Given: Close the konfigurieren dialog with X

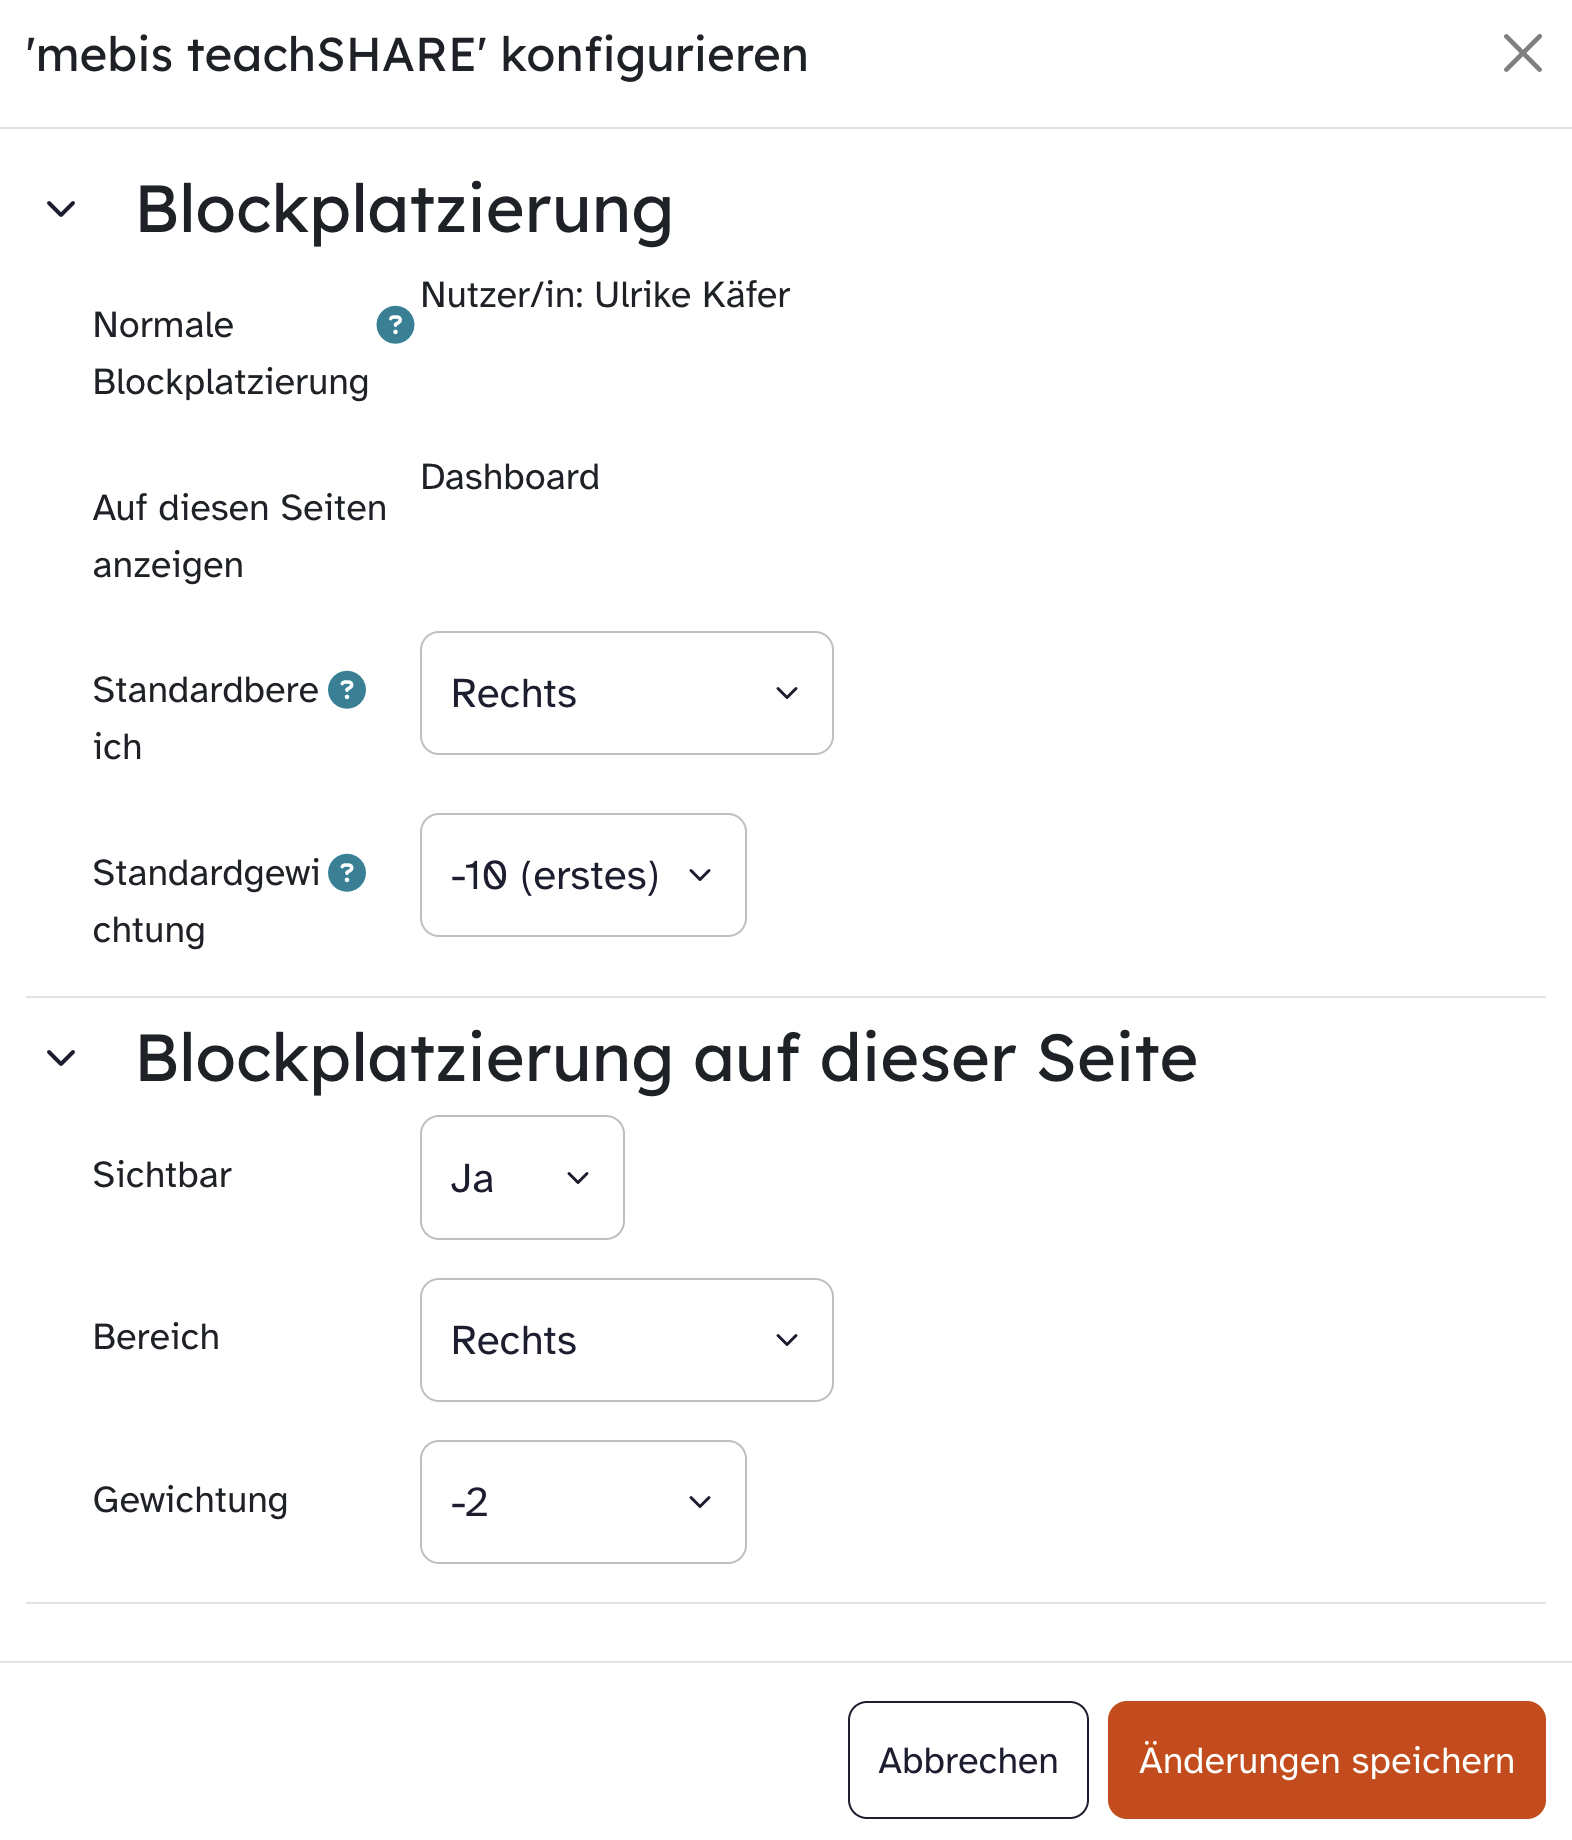Looking at the screenshot, I should (1522, 53).
